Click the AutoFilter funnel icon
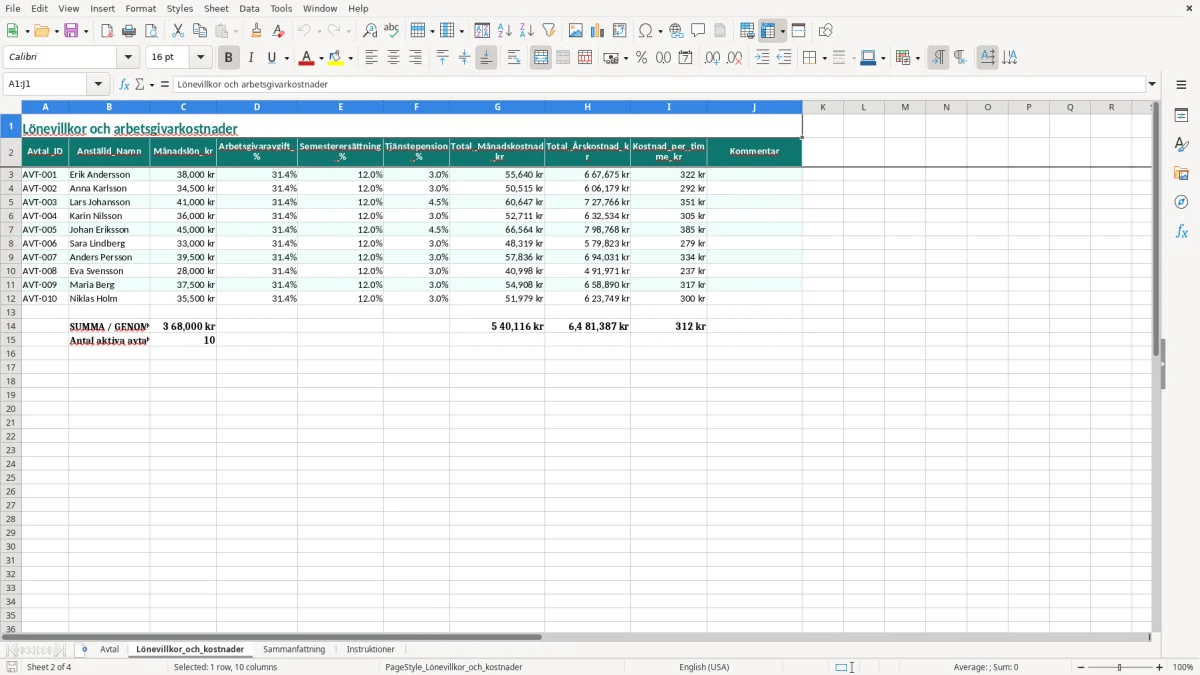This screenshot has height=675, width=1200. coord(548,31)
